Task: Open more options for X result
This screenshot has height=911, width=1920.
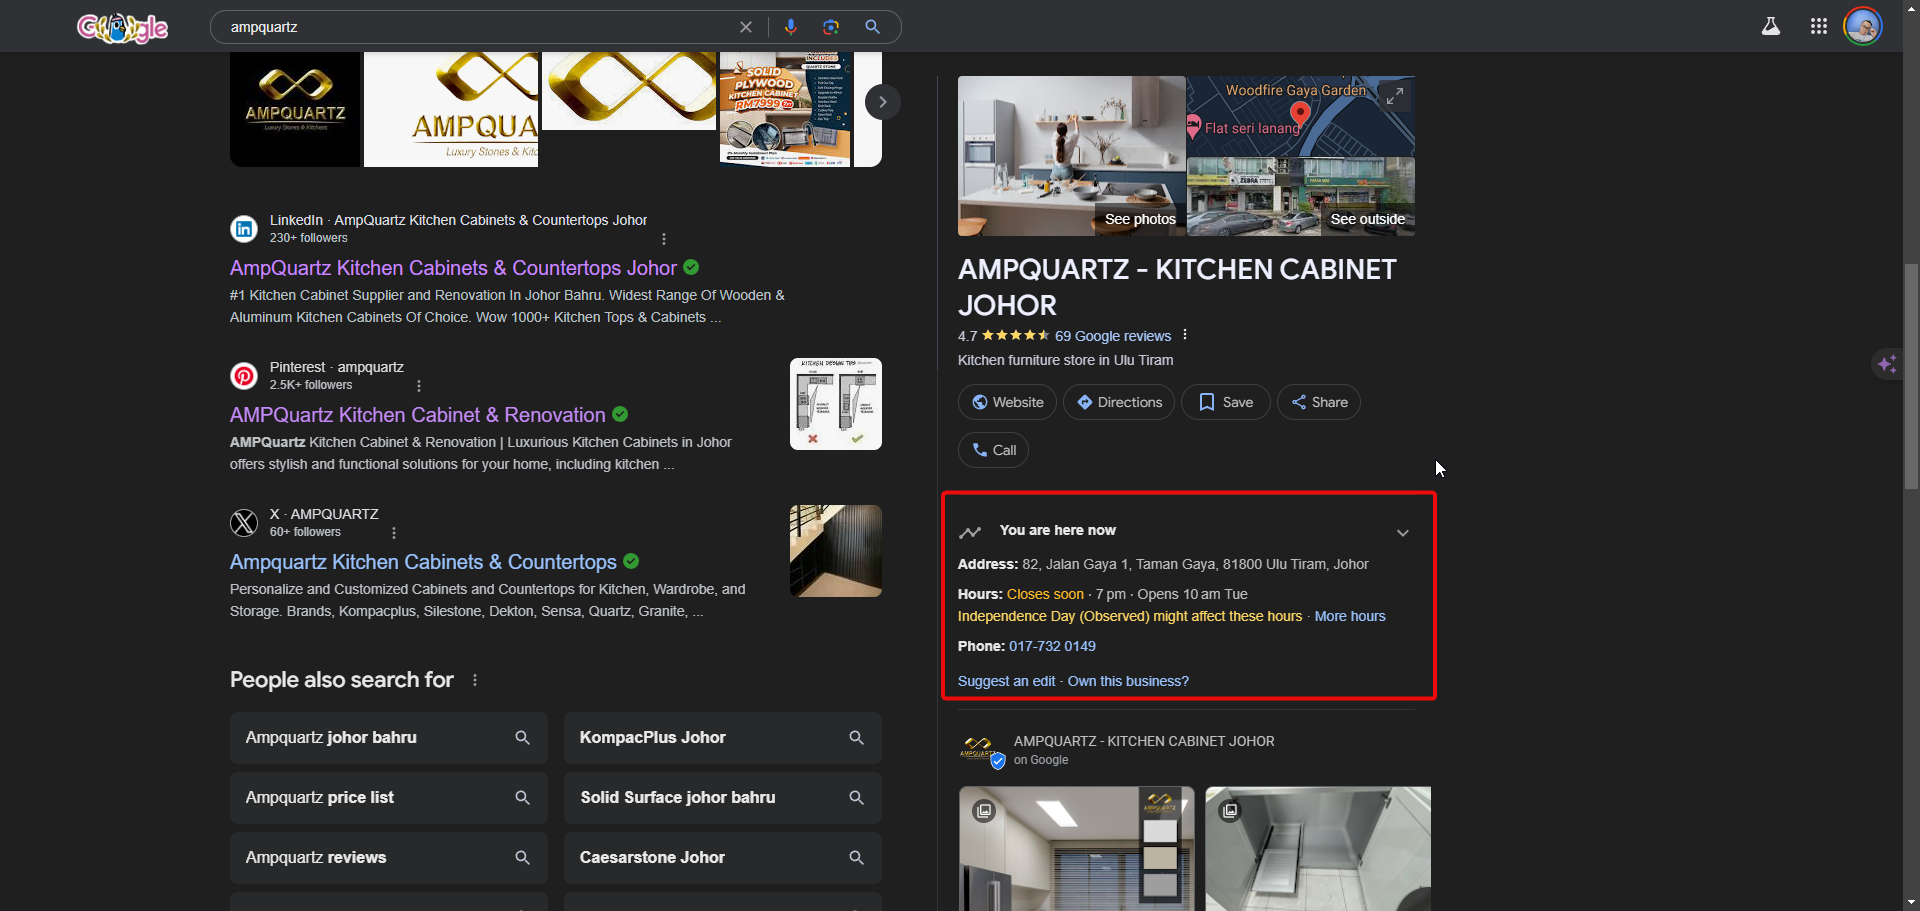Action: 394,533
